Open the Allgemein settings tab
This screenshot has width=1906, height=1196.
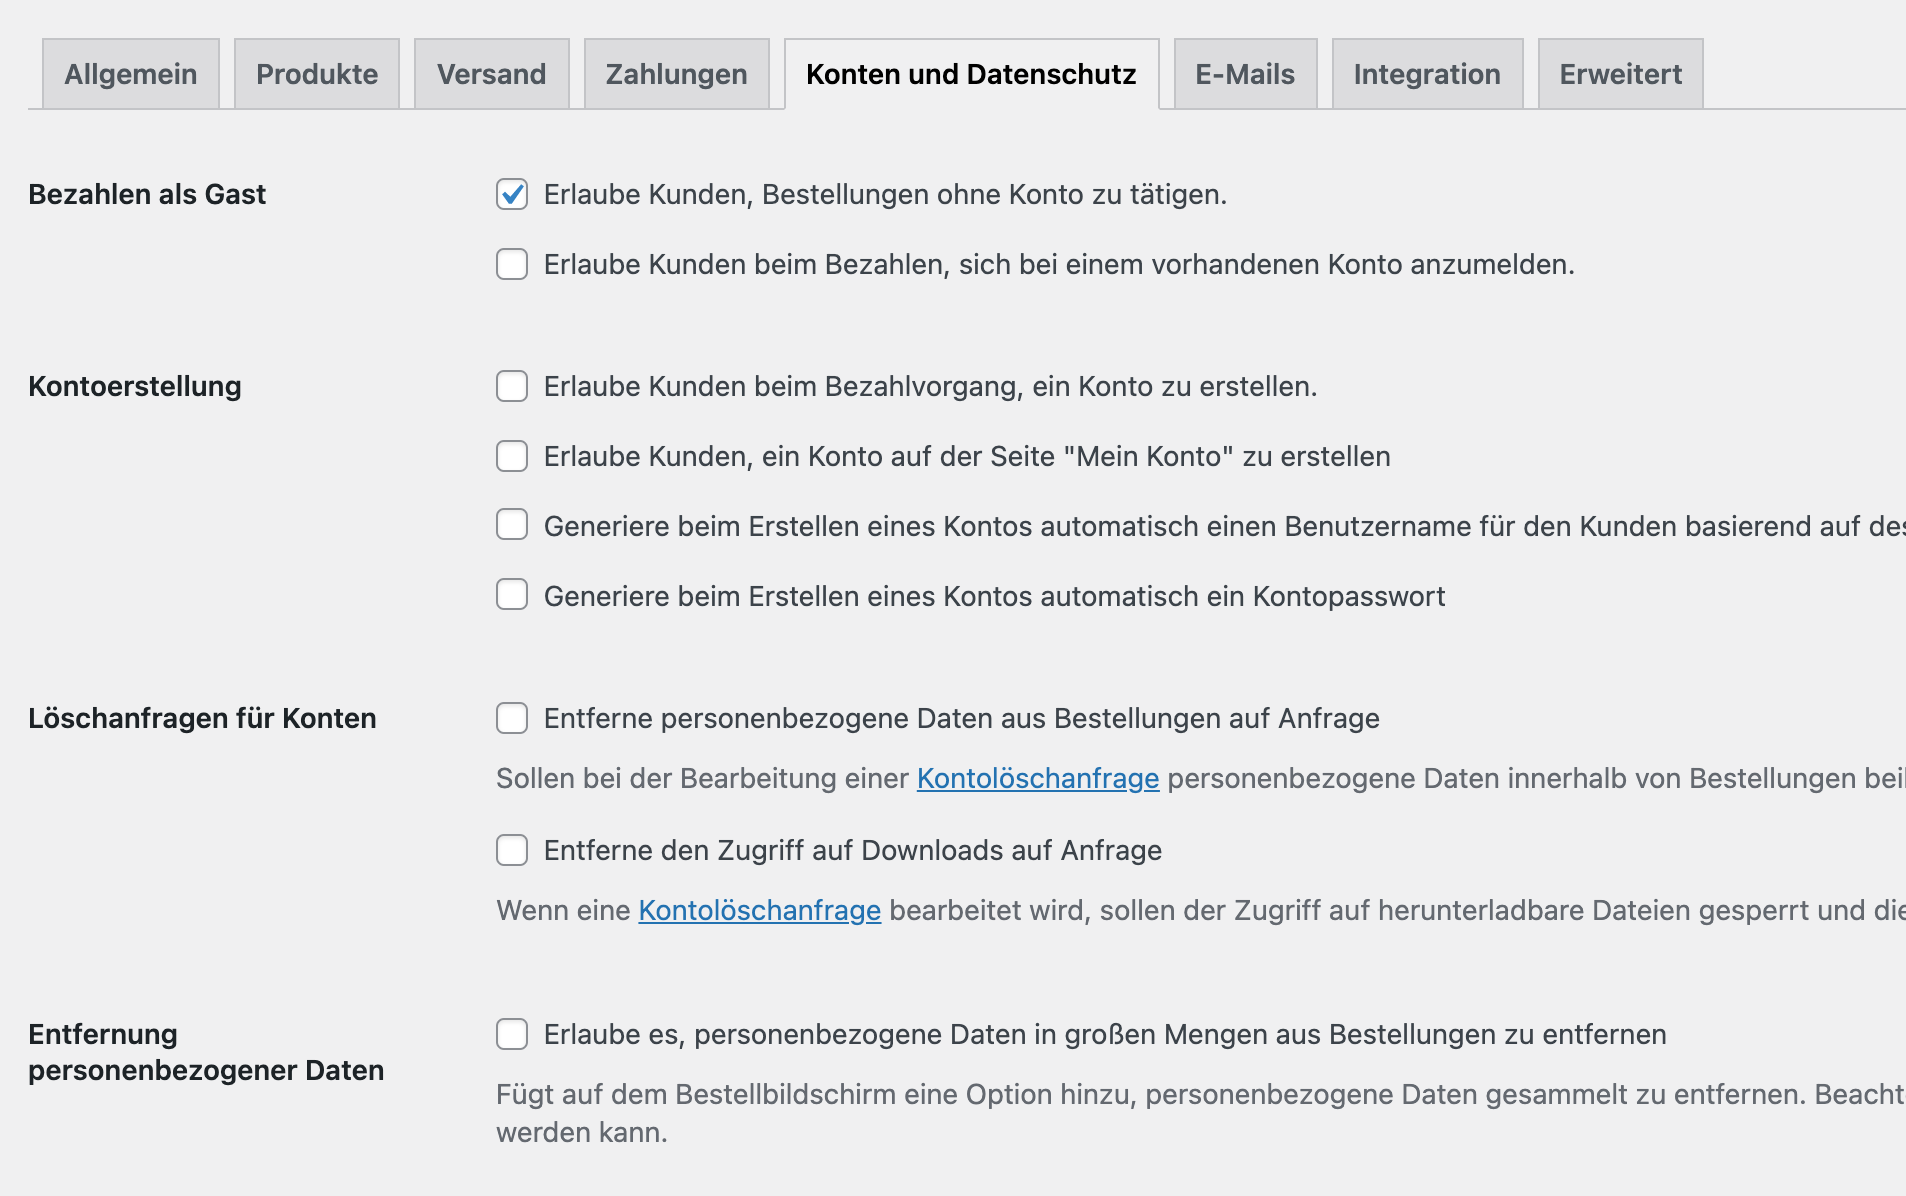(130, 74)
